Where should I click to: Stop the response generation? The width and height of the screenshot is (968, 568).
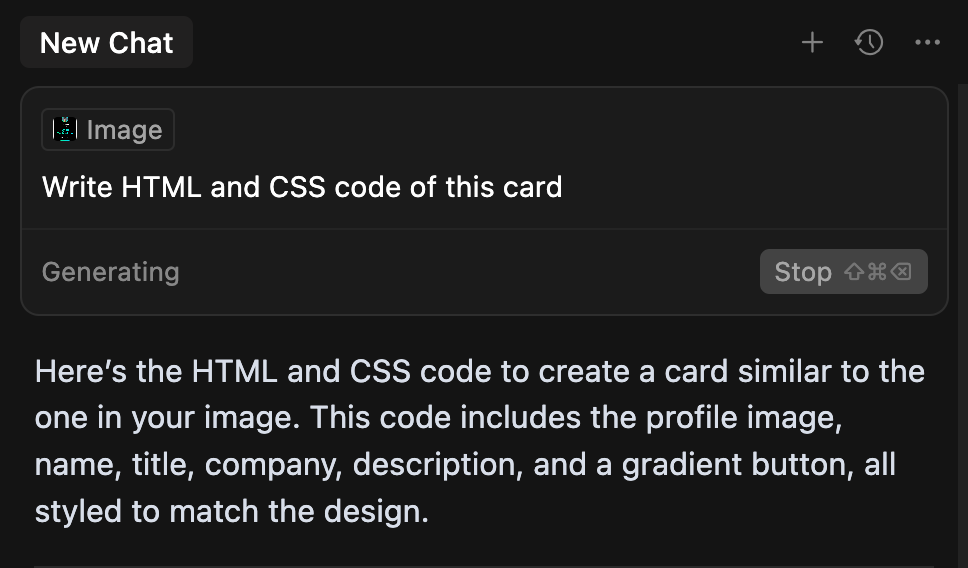point(843,272)
